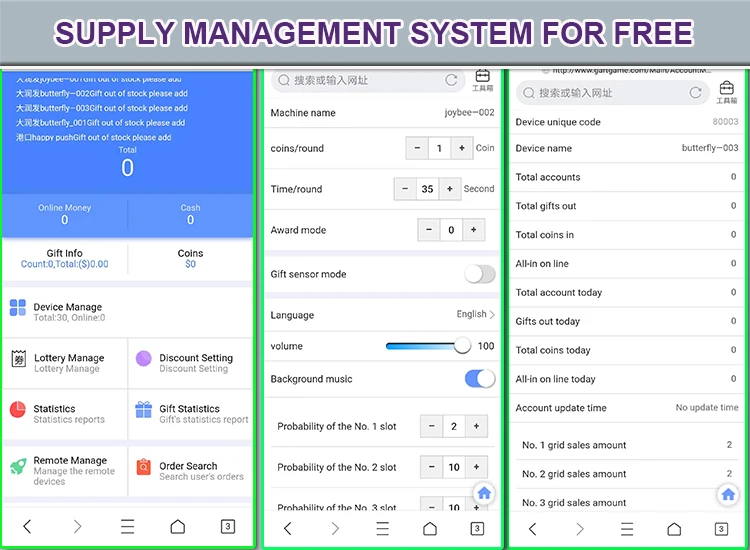This screenshot has width=750, height=550.
Task: Enable Gift sensor mode switch
Action: [480, 274]
